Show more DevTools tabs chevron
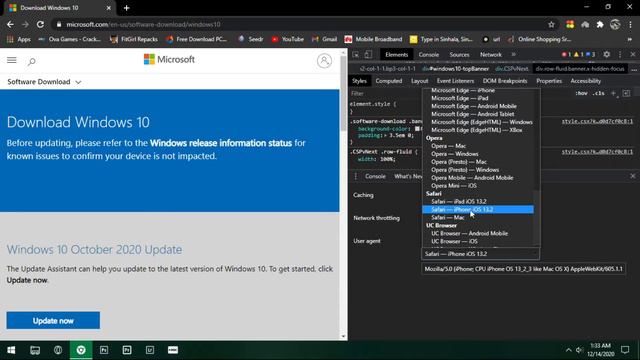 coord(513,54)
